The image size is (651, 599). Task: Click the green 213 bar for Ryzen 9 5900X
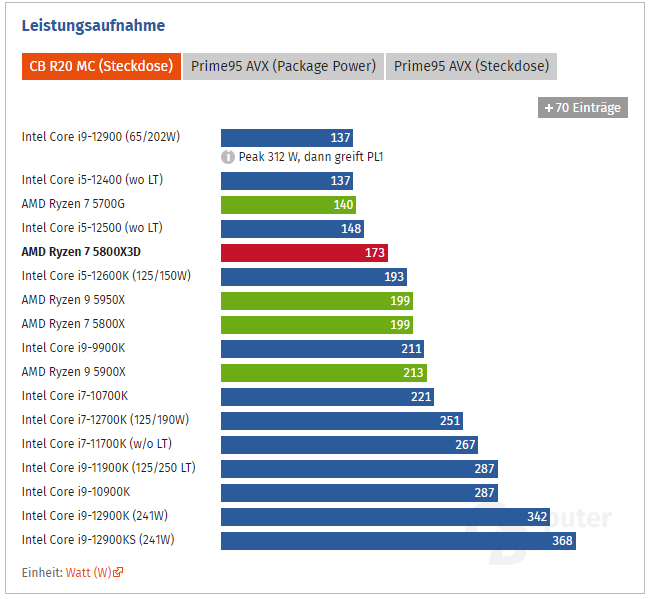[324, 373]
